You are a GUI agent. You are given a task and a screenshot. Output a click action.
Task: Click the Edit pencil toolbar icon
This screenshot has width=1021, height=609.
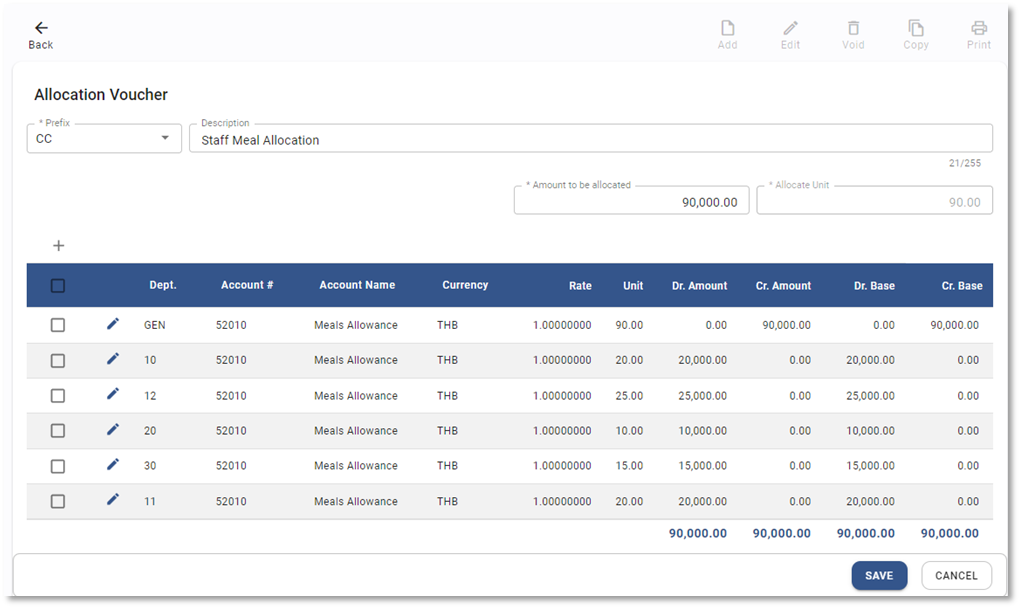pyautogui.click(x=790, y=29)
